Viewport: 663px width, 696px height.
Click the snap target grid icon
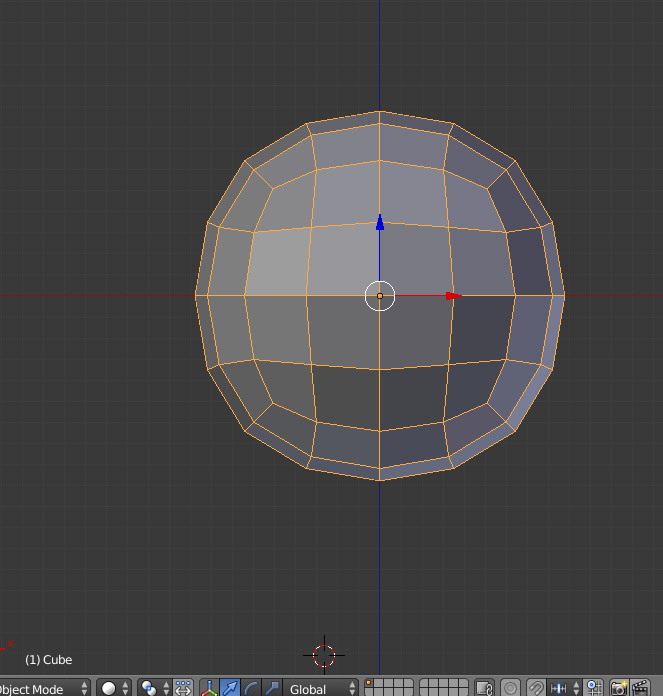(x=594, y=688)
